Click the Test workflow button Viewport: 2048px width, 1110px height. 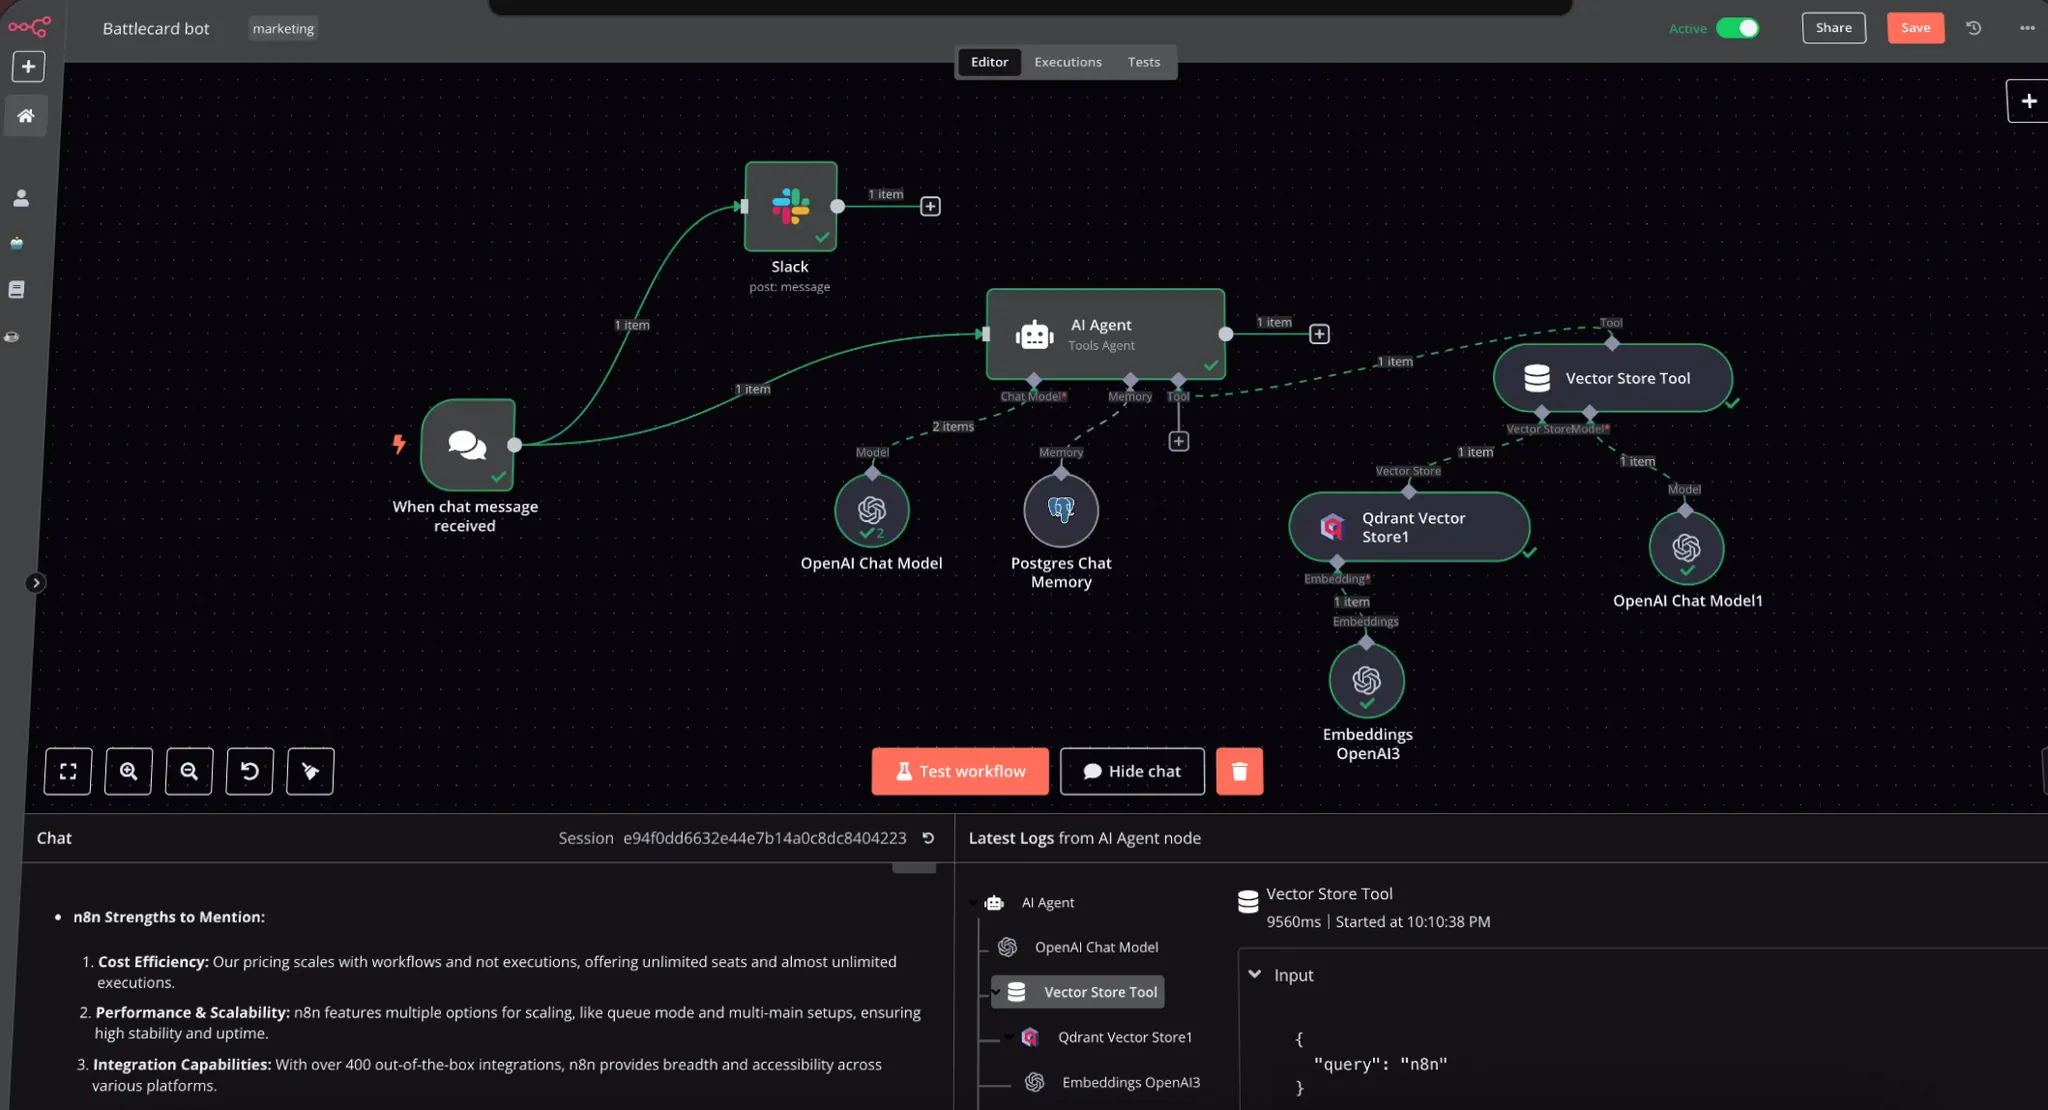[960, 771]
